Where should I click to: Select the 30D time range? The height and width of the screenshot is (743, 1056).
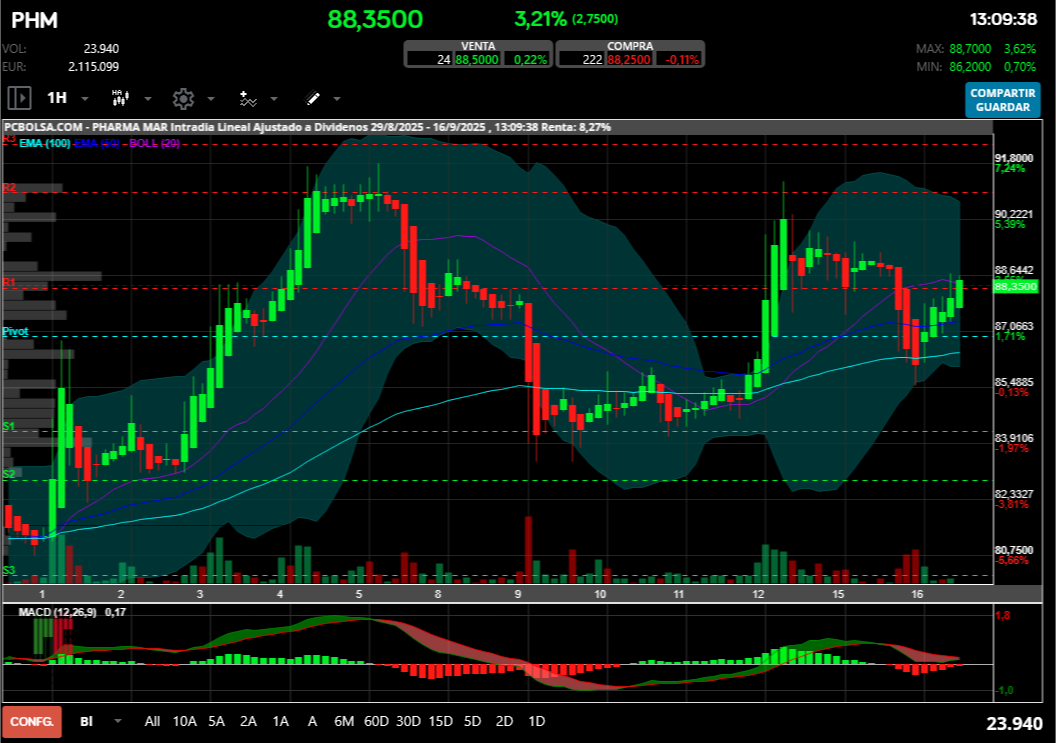pos(408,721)
